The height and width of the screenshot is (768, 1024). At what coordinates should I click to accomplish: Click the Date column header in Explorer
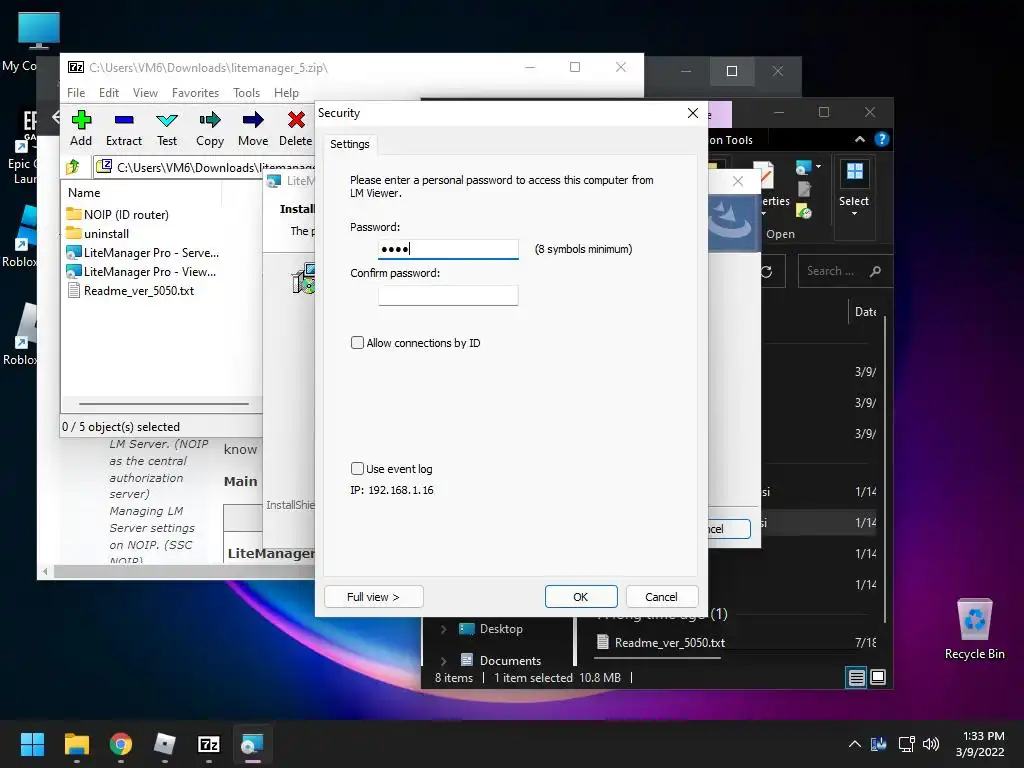tap(865, 312)
